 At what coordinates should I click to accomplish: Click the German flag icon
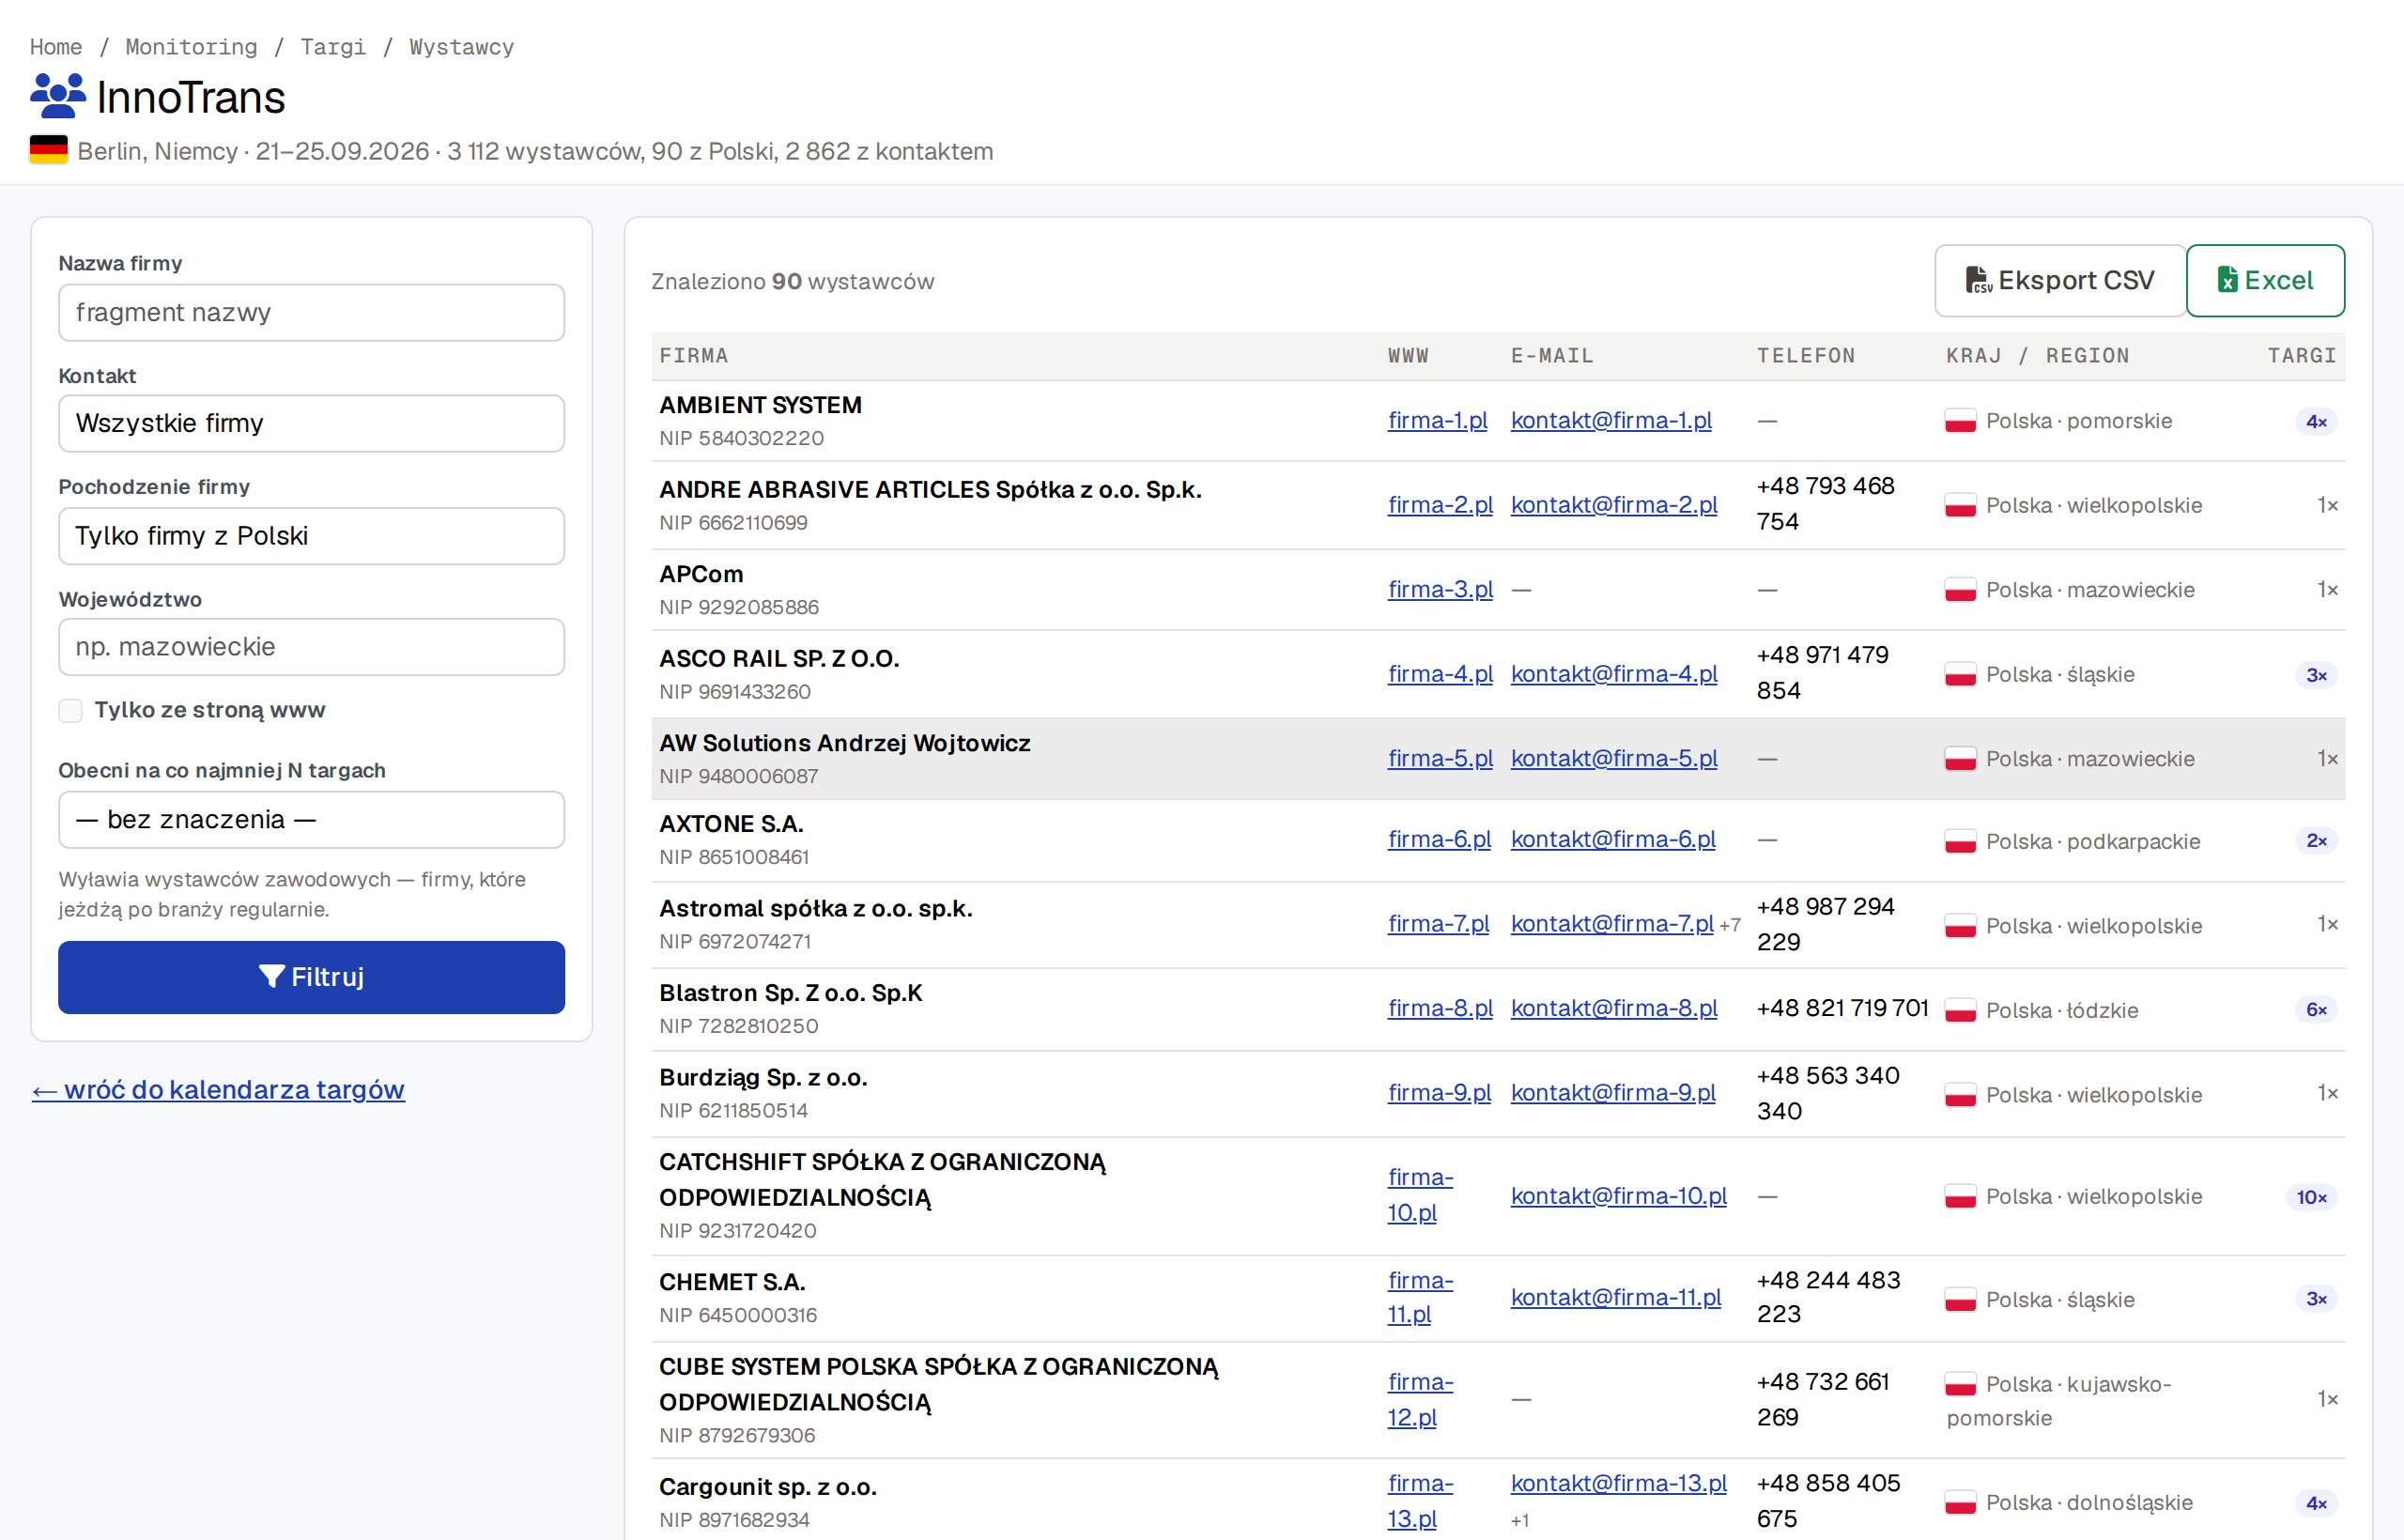(x=49, y=150)
